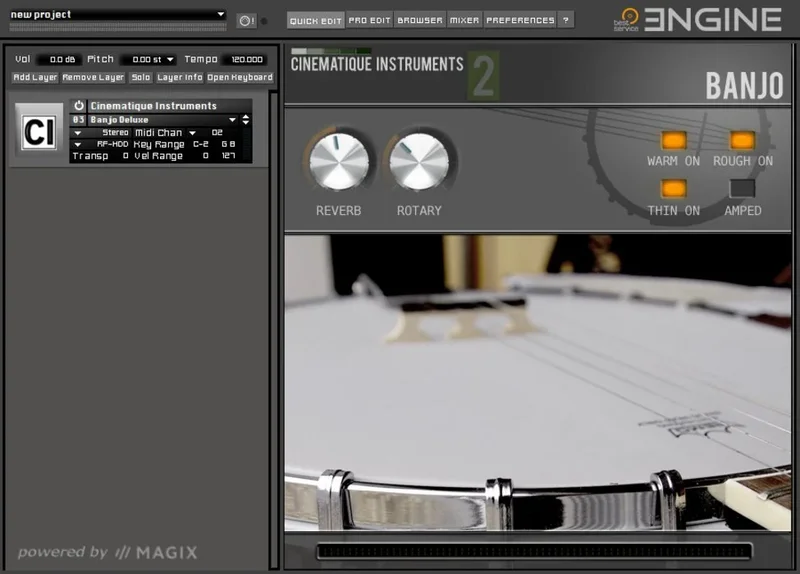Screen dimensions: 800x574
Task: Click the Best Service Engine logo
Action: [x=697, y=20]
